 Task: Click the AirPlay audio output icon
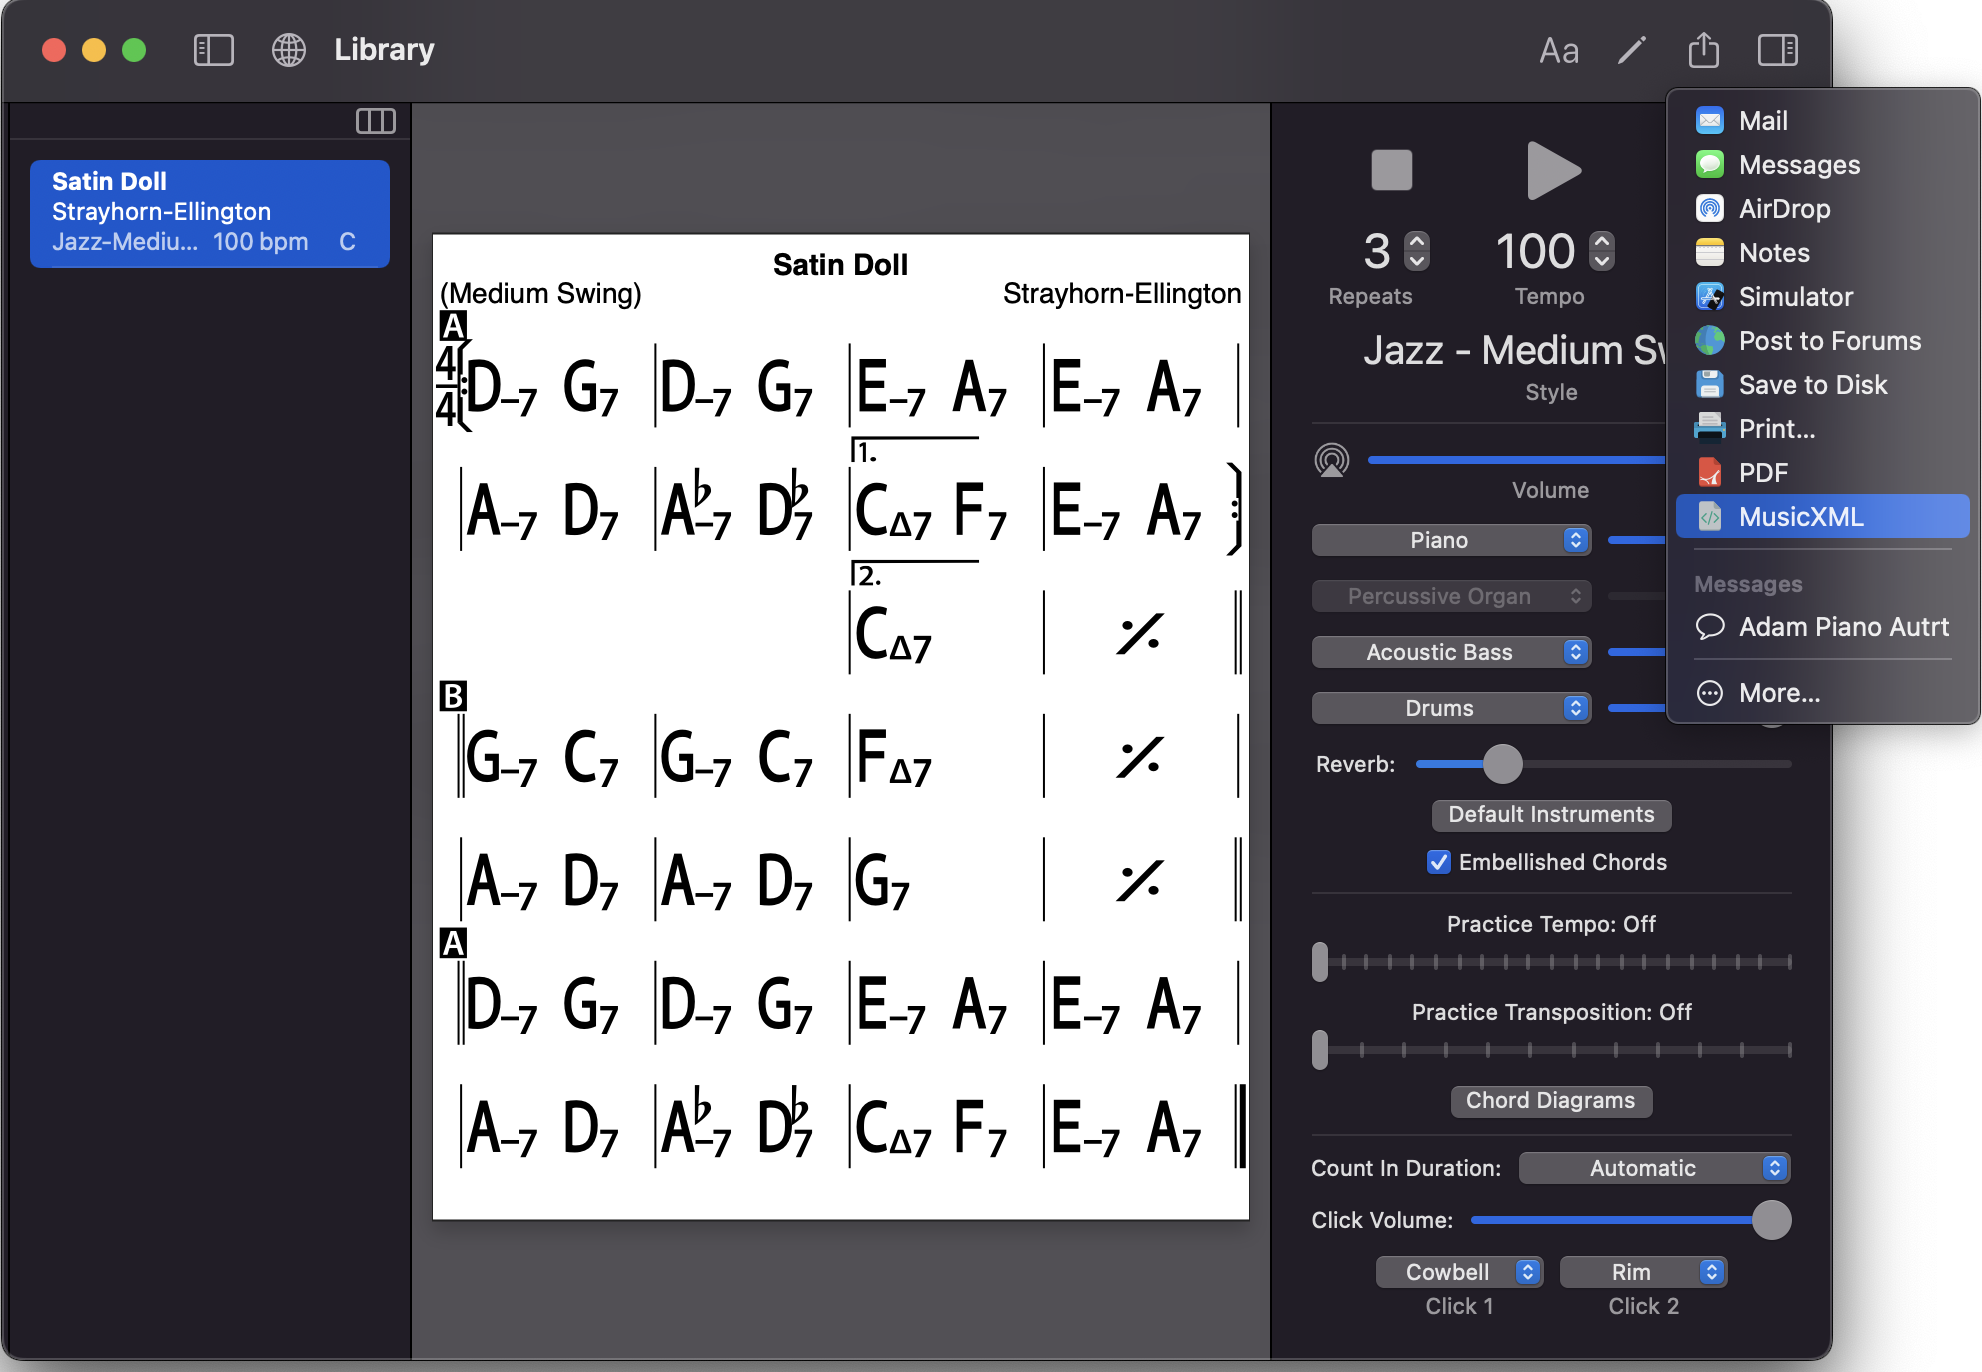tap(1331, 461)
